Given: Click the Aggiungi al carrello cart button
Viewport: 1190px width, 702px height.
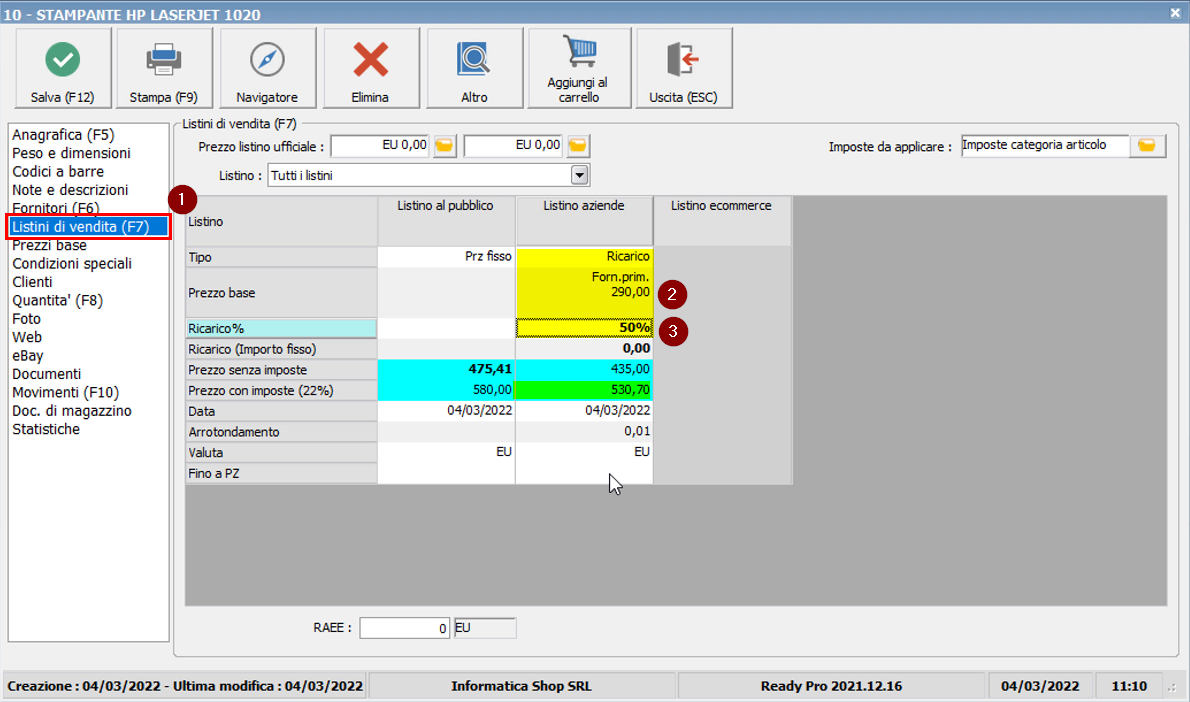Looking at the screenshot, I should click(579, 68).
